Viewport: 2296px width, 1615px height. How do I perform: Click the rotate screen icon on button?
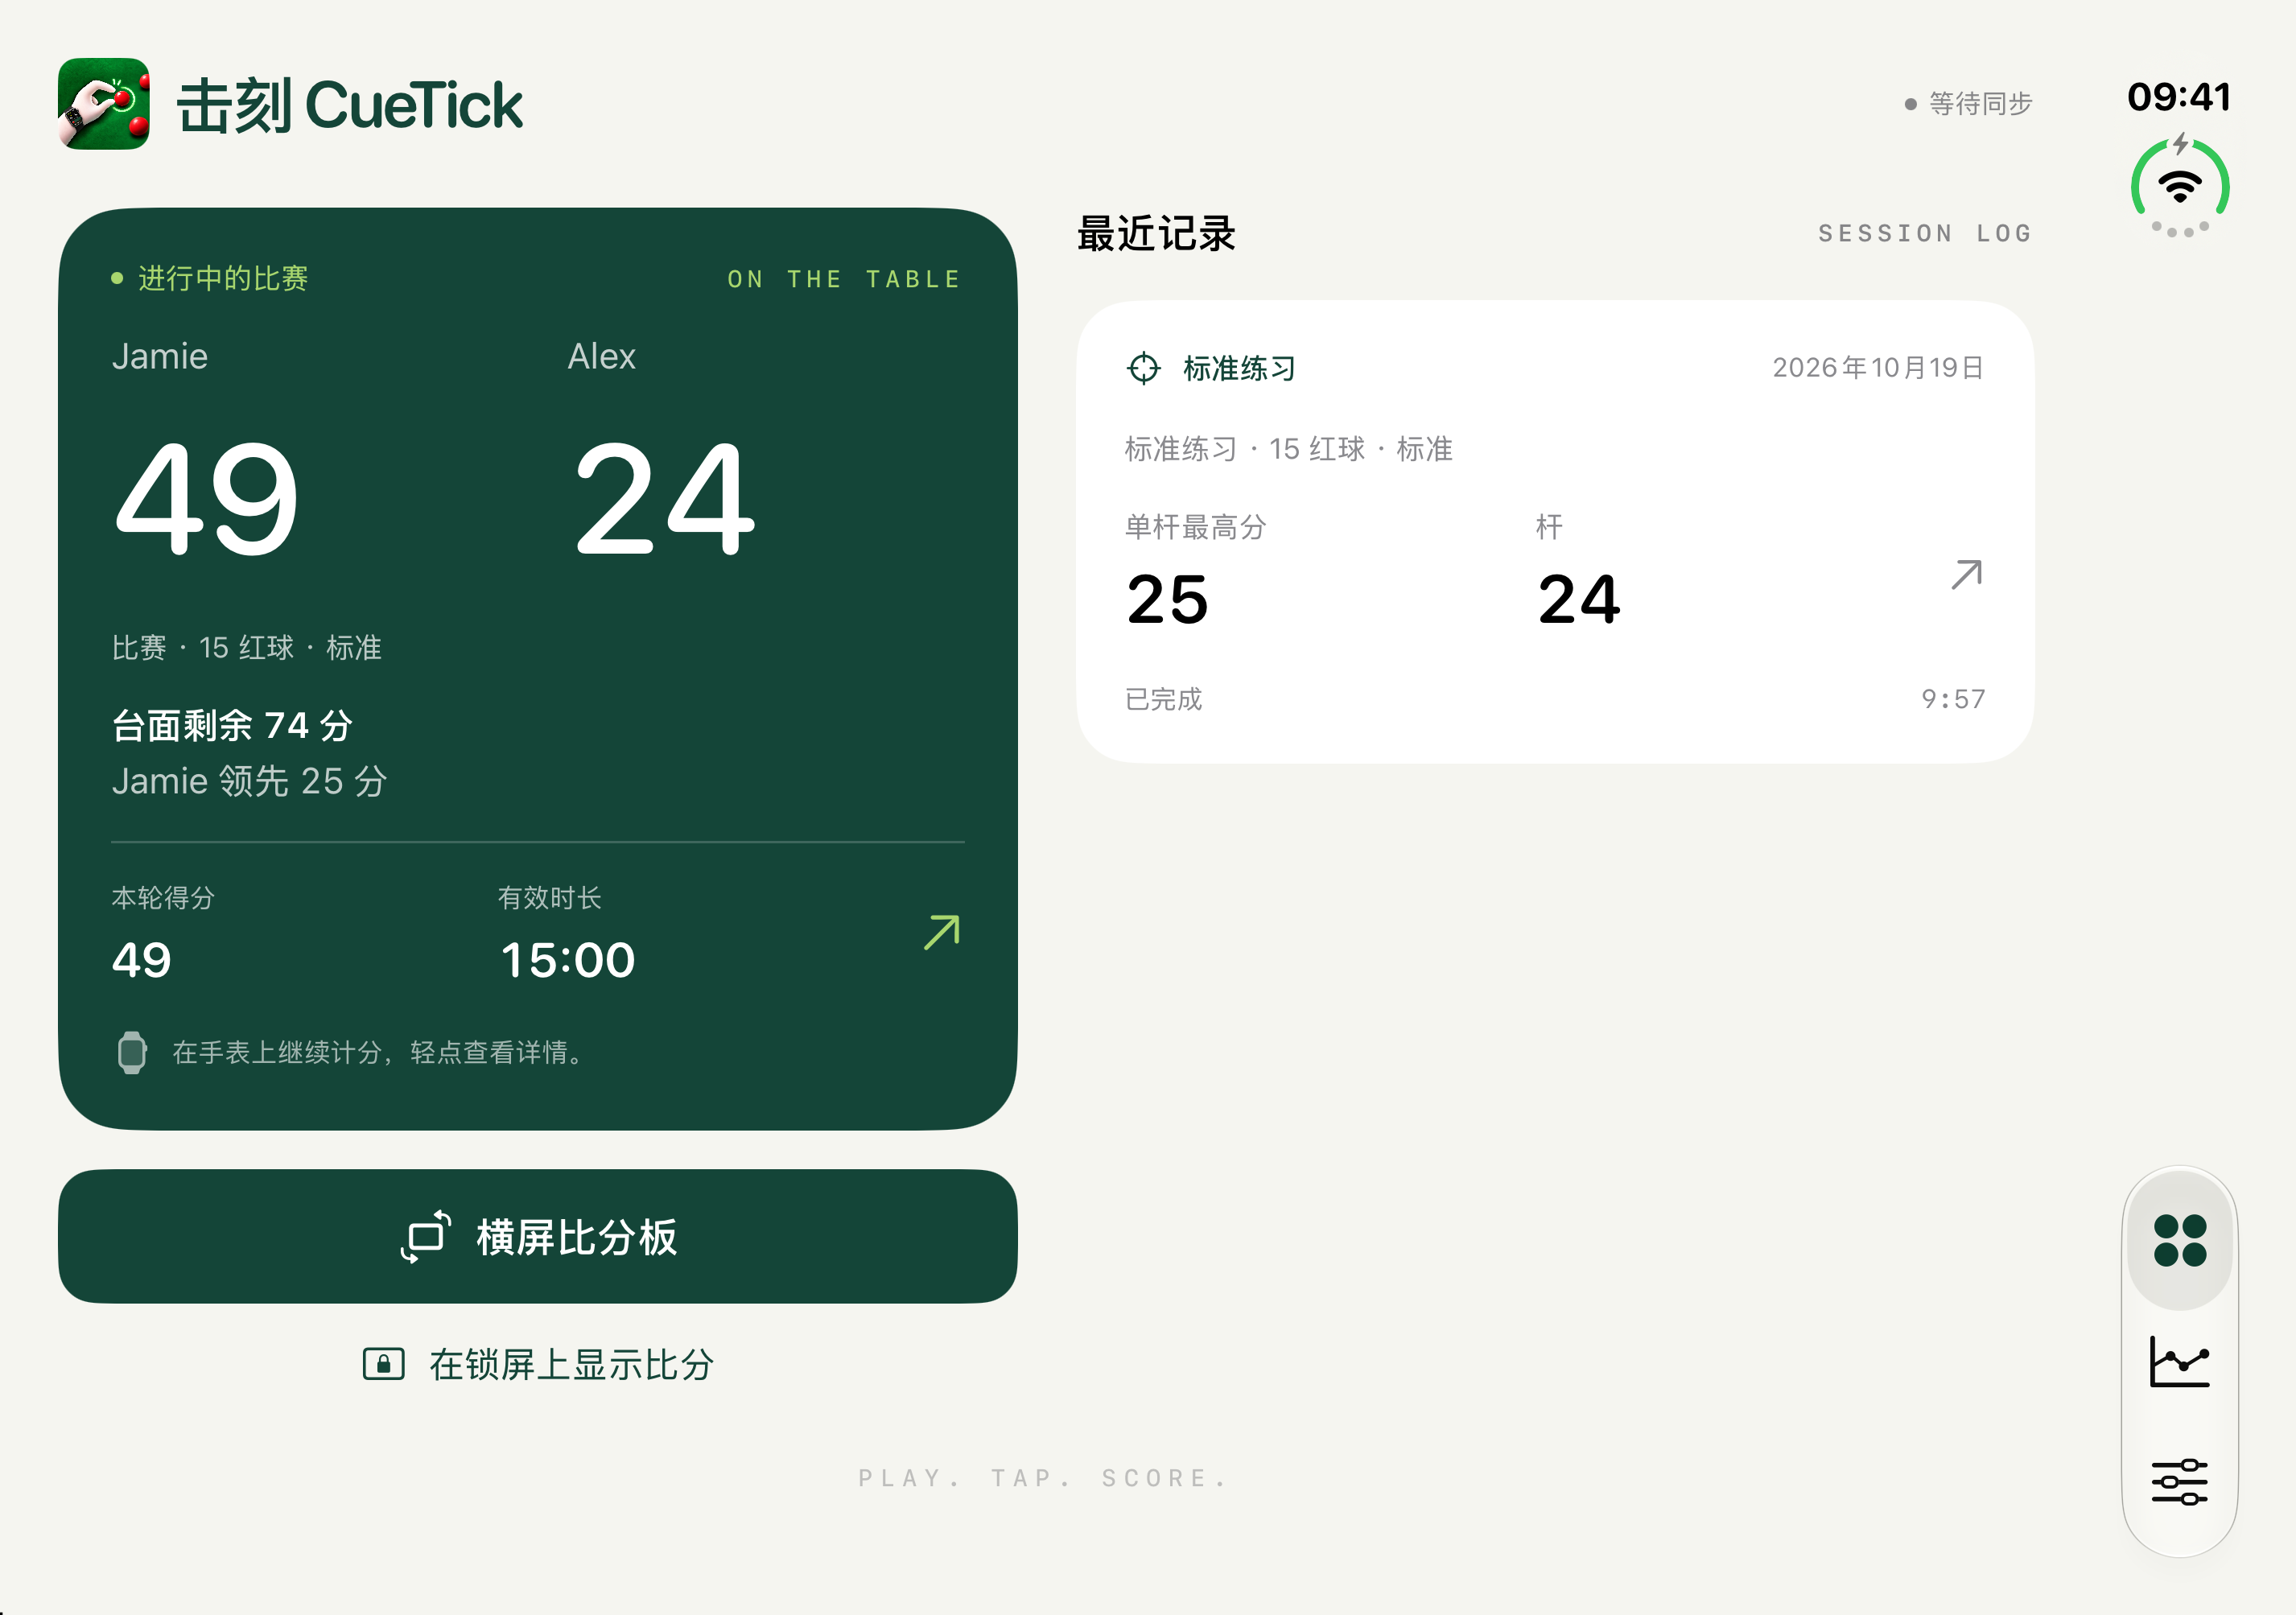tap(426, 1237)
